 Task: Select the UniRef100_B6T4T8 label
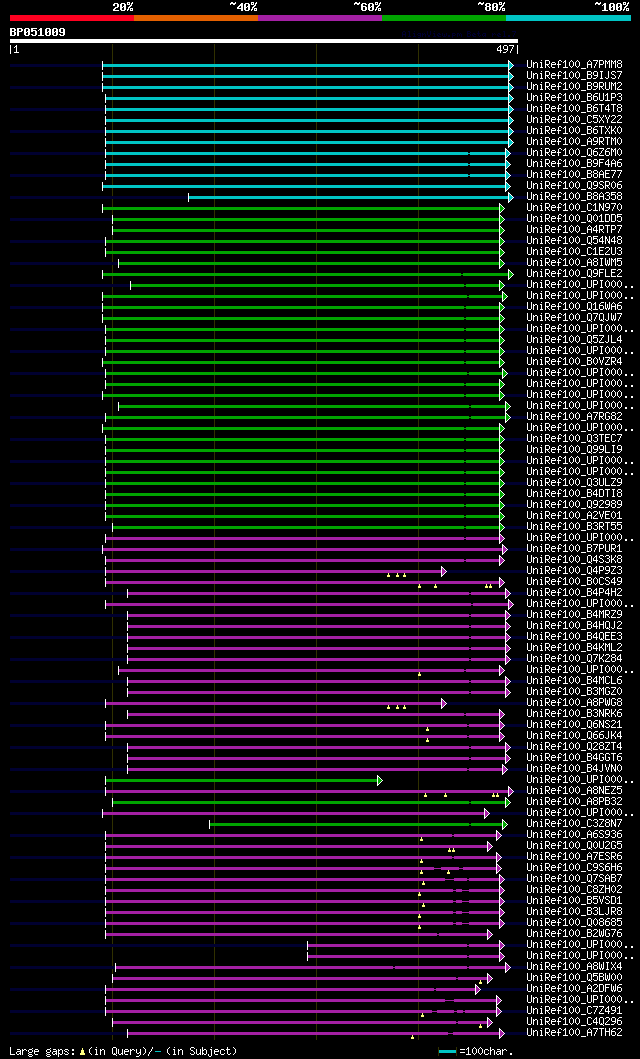point(575,109)
